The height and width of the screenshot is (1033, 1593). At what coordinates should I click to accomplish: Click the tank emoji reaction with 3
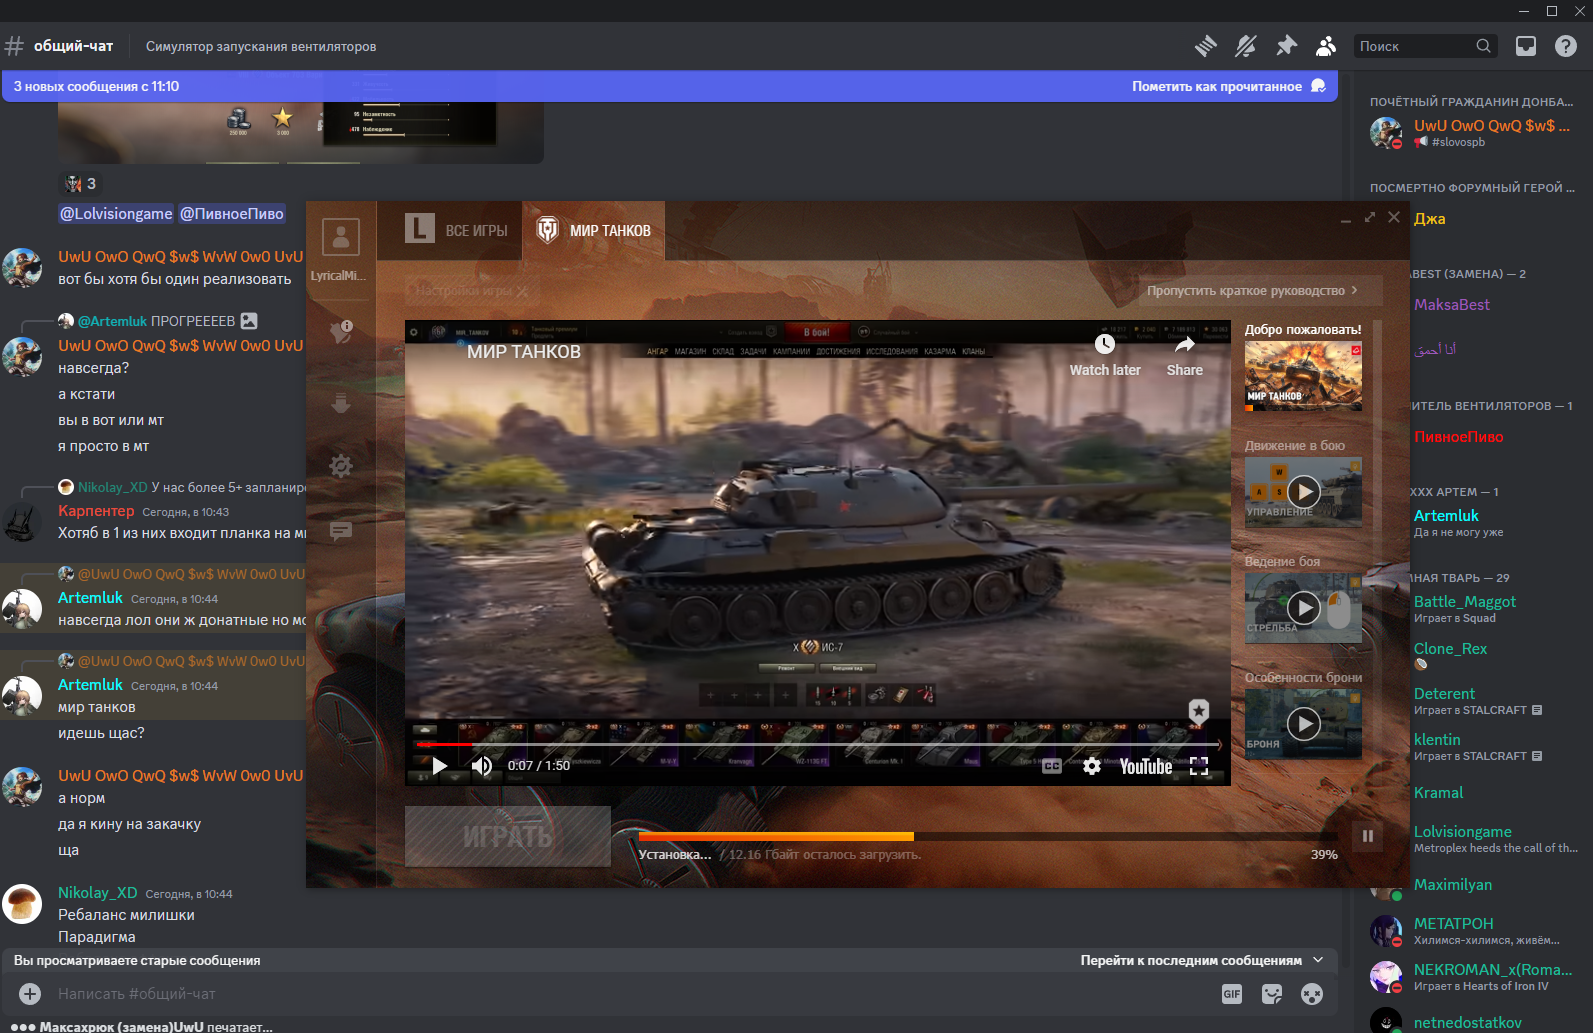tap(80, 184)
